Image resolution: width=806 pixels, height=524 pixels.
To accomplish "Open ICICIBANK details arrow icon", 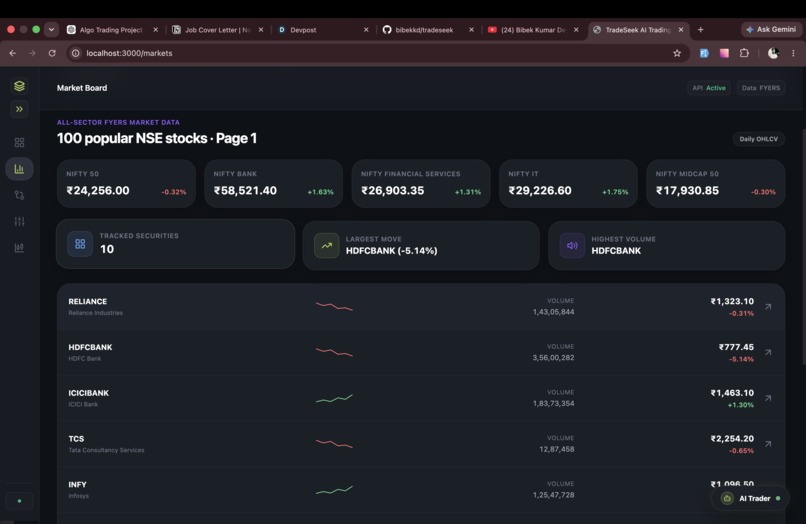I will (x=768, y=398).
